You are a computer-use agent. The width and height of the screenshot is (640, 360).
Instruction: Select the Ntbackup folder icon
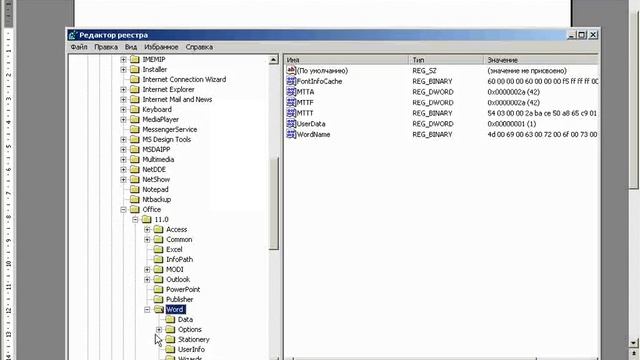tap(135, 200)
